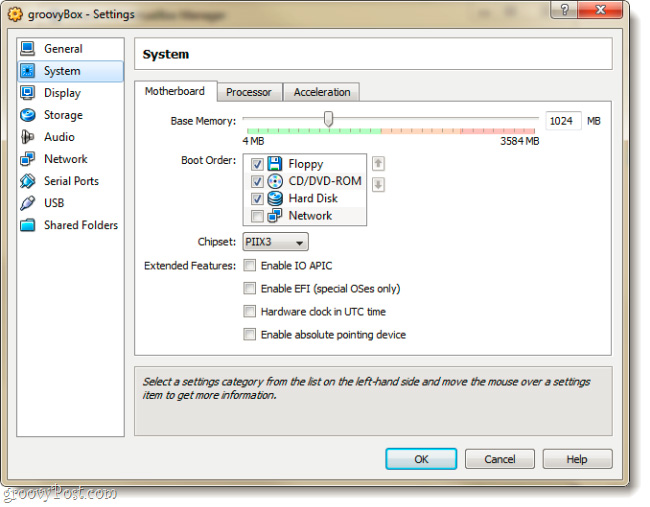Select the USB category label
Image resolution: width=650 pixels, height=507 pixels.
54,203
